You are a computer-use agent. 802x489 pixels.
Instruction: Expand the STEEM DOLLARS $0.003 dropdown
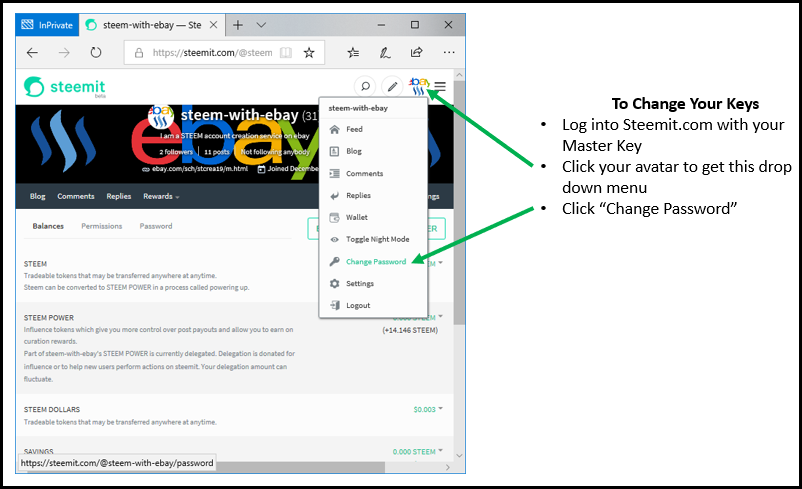[x=428, y=409]
